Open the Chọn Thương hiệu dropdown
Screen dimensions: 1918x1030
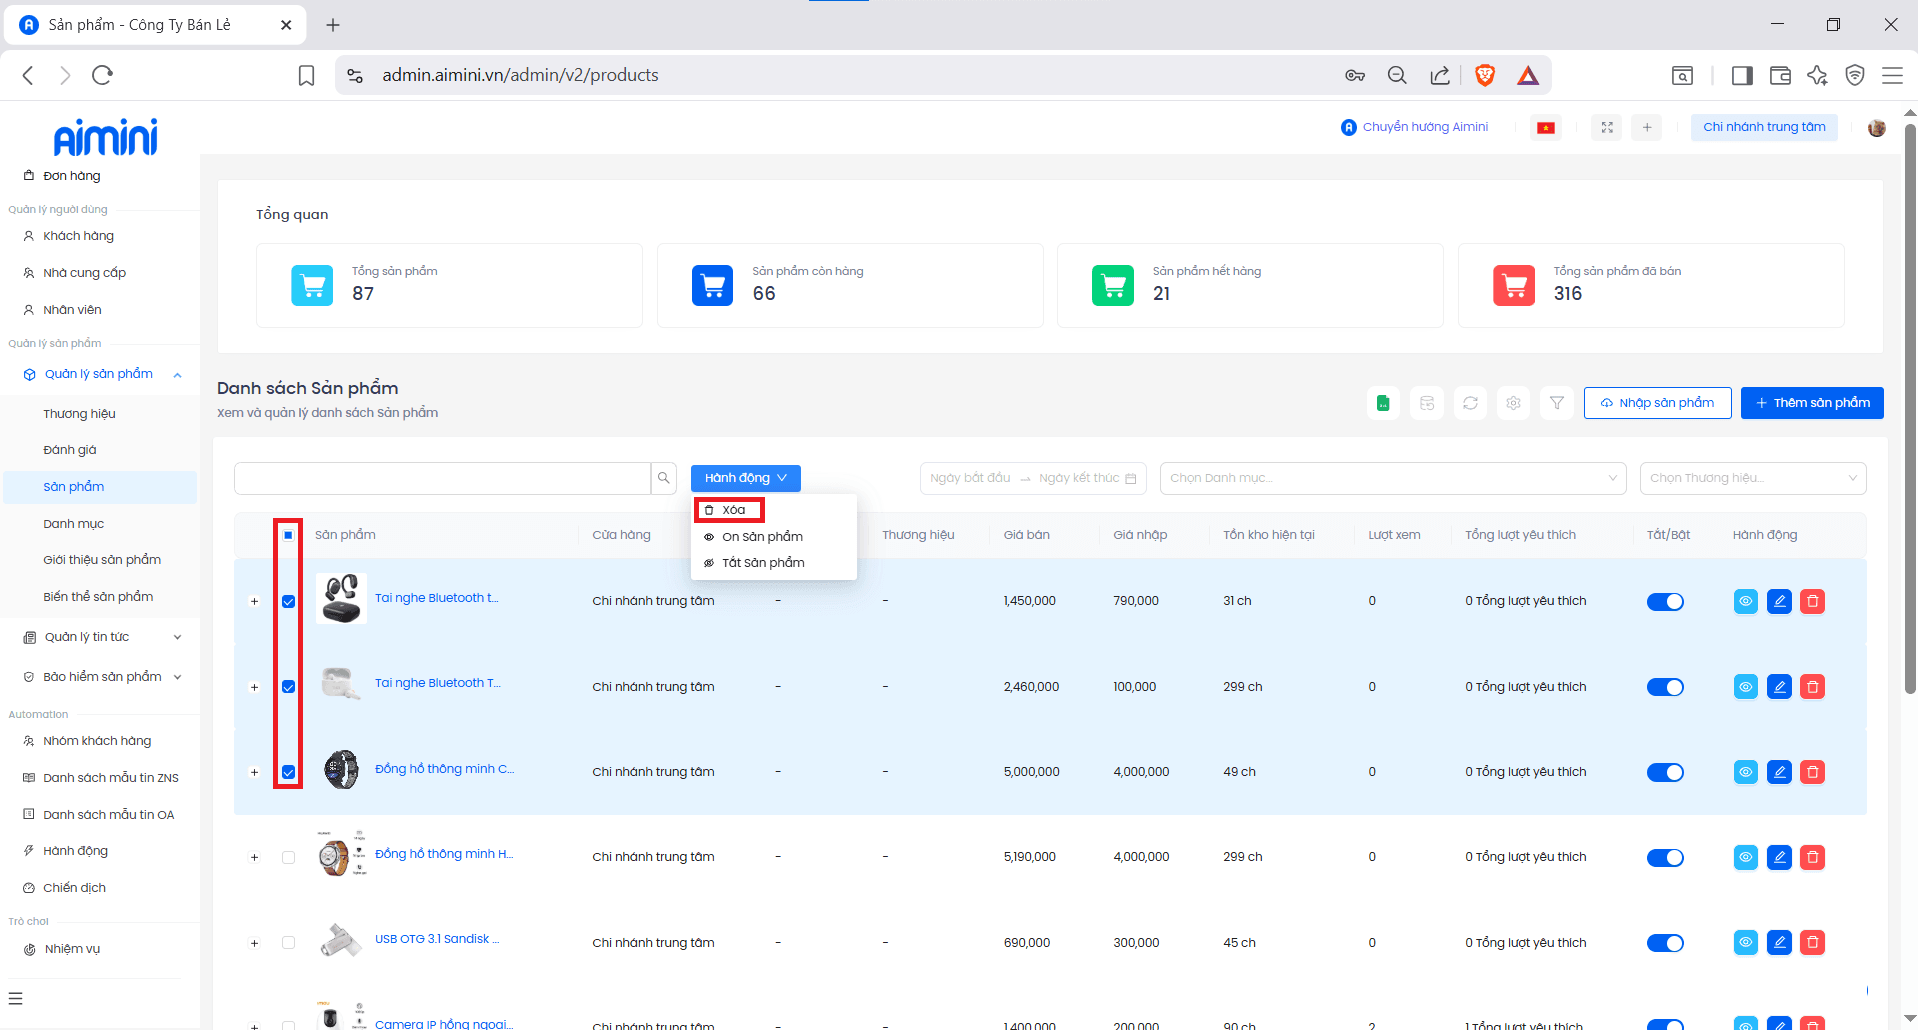point(1752,478)
